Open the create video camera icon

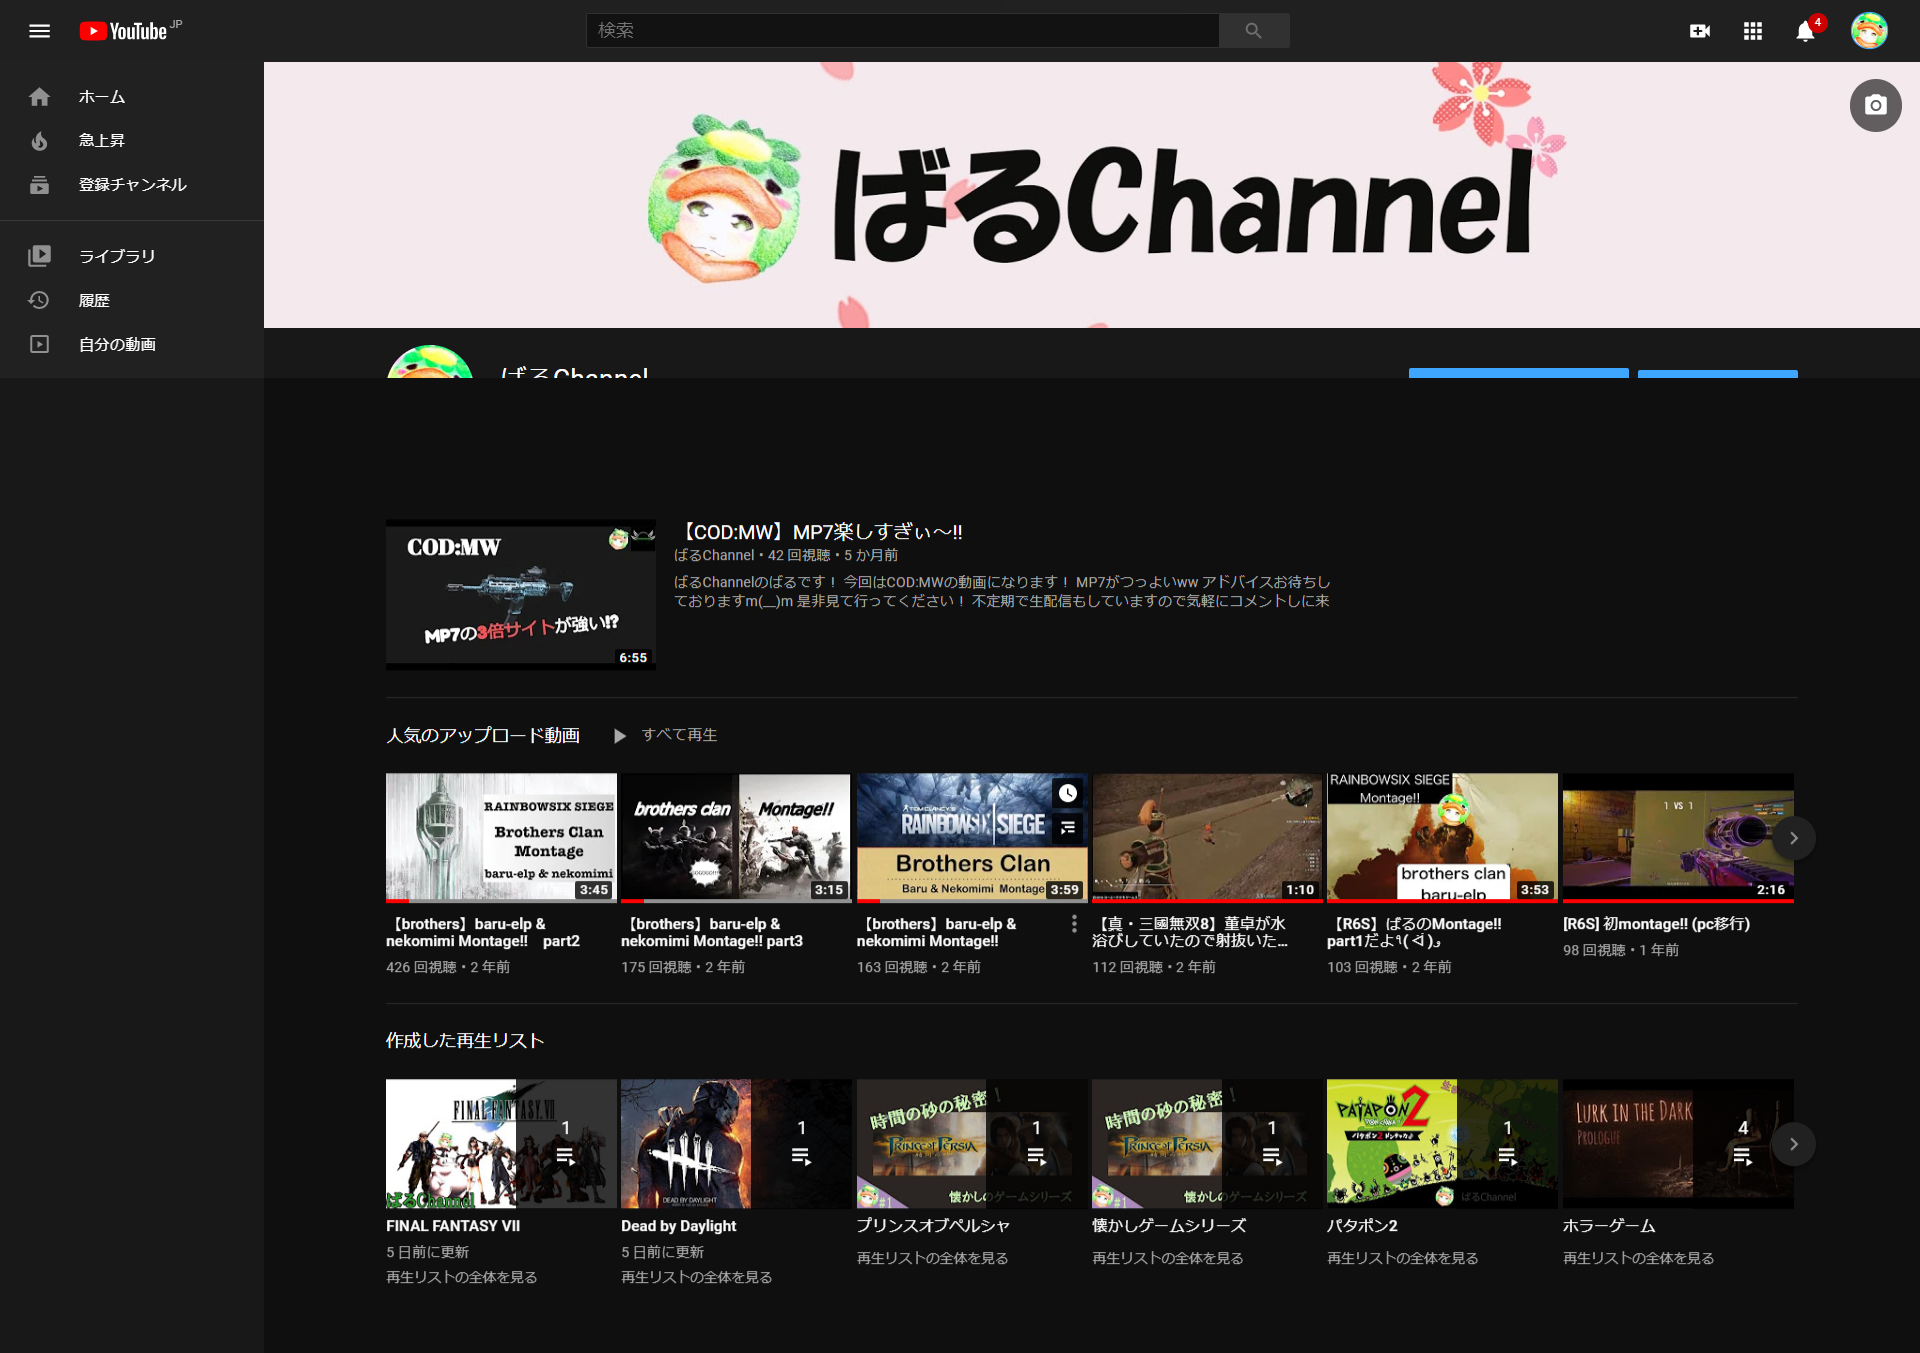pyautogui.click(x=1699, y=31)
